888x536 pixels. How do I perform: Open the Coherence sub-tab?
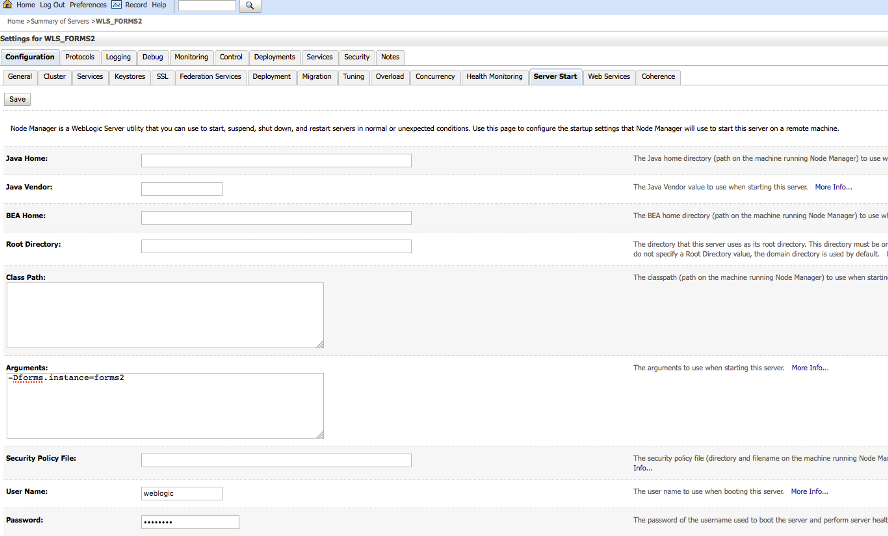(x=658, y=77)
